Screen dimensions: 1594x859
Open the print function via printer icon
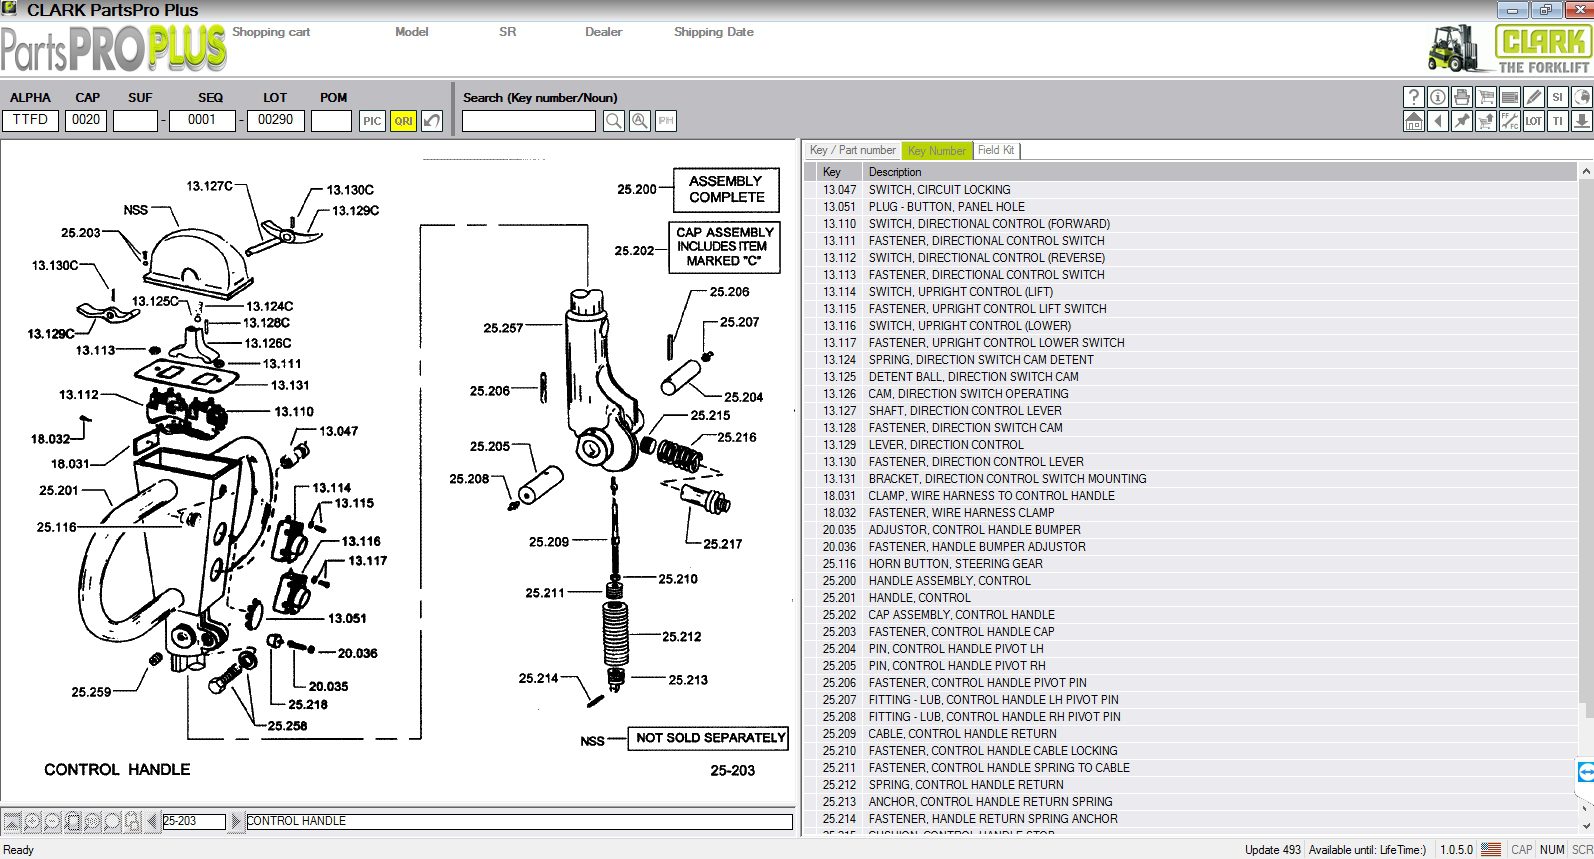tap(1461, 97)
